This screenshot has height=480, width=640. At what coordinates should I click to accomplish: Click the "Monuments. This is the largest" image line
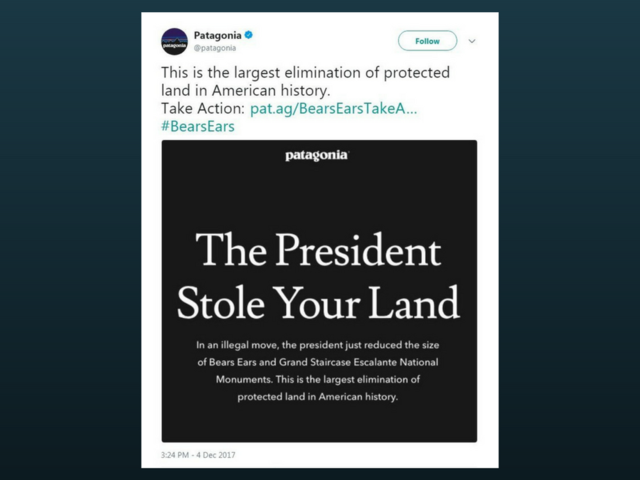click(318, 379)
